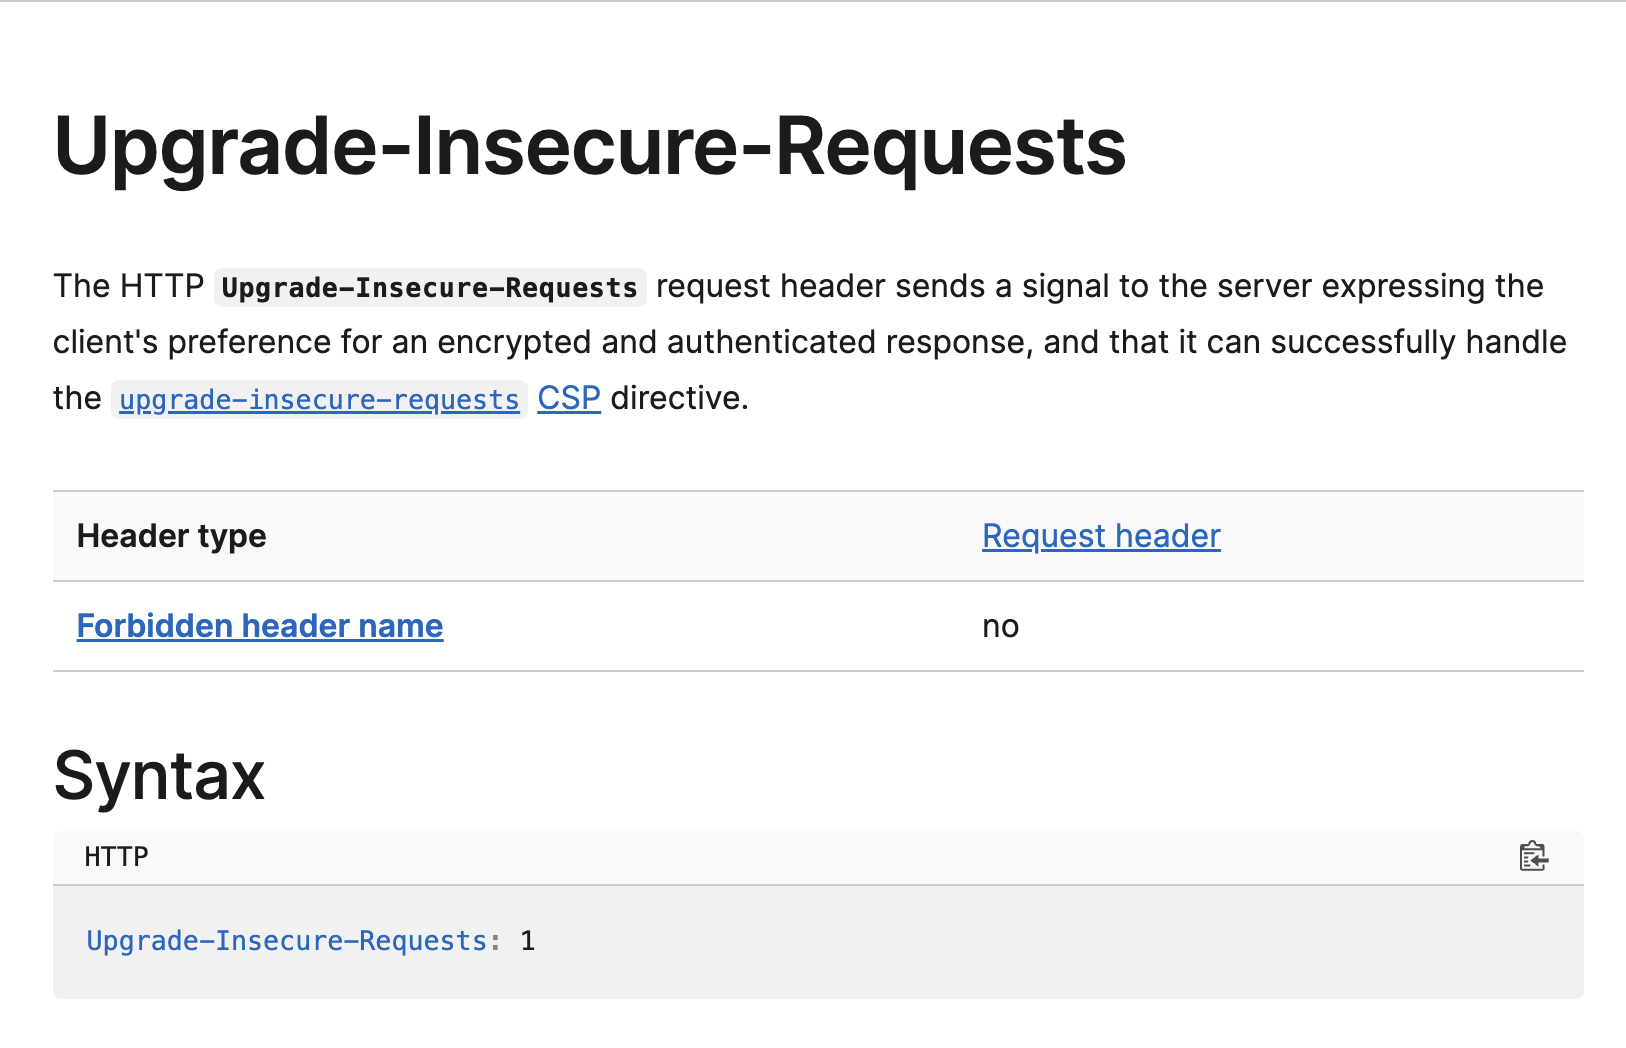Viewport: 1626px width, 1048px height.
Task: Select the Upgrade-Insecure-Requests page title
Action: click(590, 147)
